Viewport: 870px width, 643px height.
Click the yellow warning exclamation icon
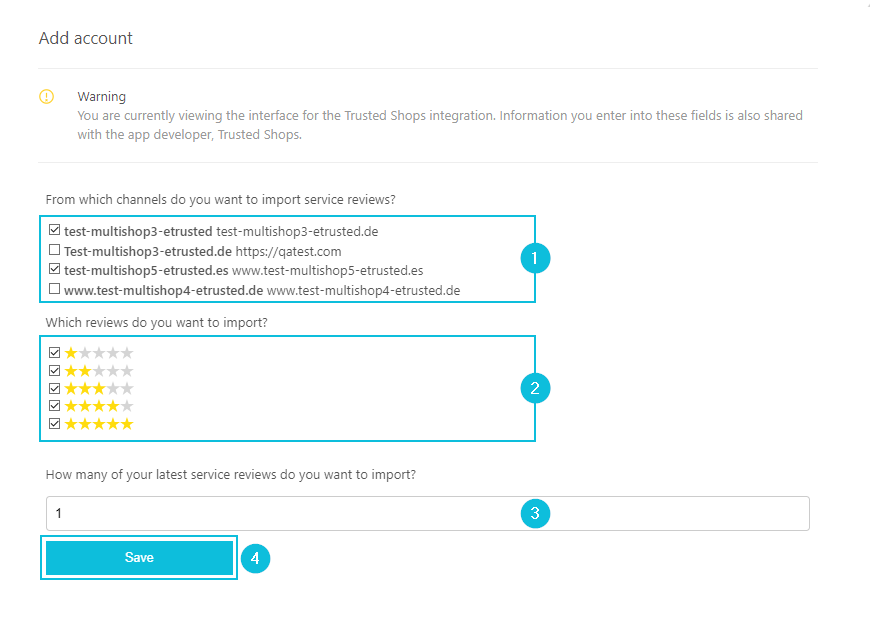point(47,97)
